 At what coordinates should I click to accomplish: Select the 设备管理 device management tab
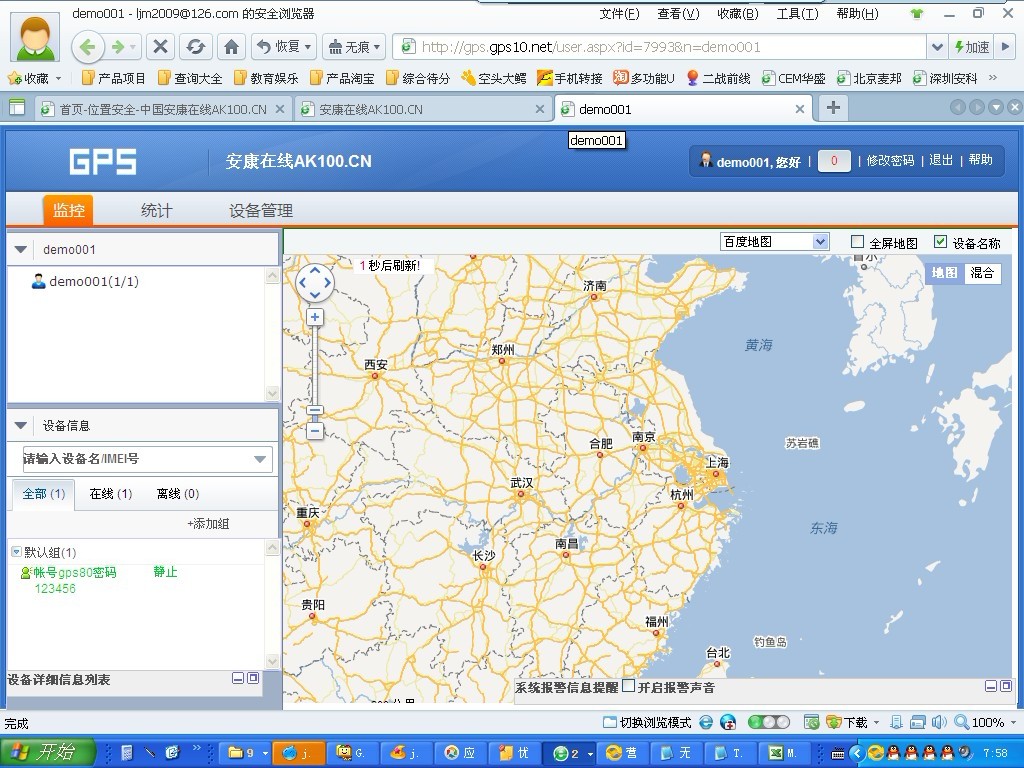tap(261, 210)
